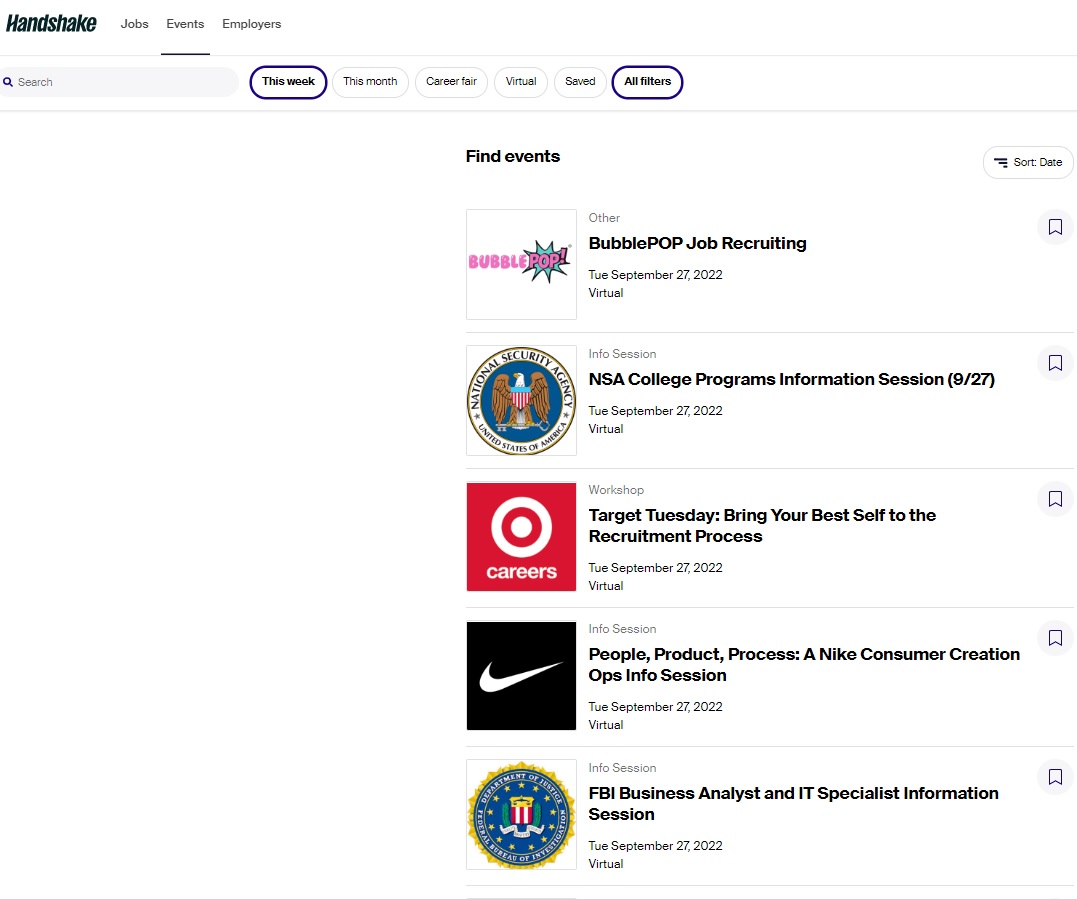Toggle the Virtual filter chip
This screenshot has height=899, width=1077.
click(521, 82)
